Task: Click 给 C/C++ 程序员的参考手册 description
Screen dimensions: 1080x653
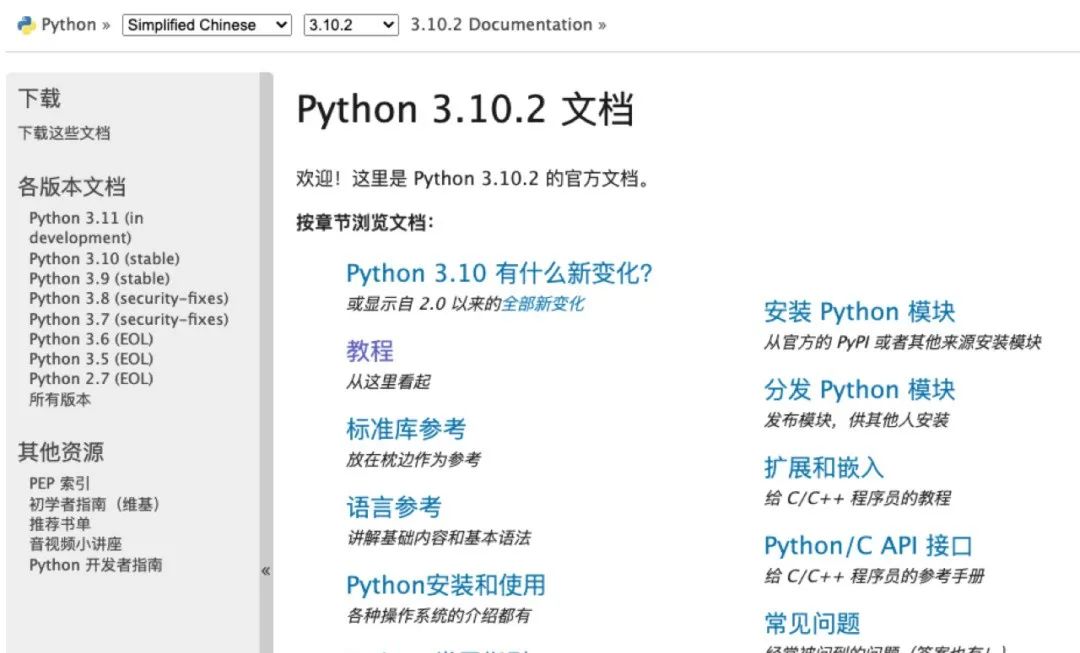Action: [874, 576]
